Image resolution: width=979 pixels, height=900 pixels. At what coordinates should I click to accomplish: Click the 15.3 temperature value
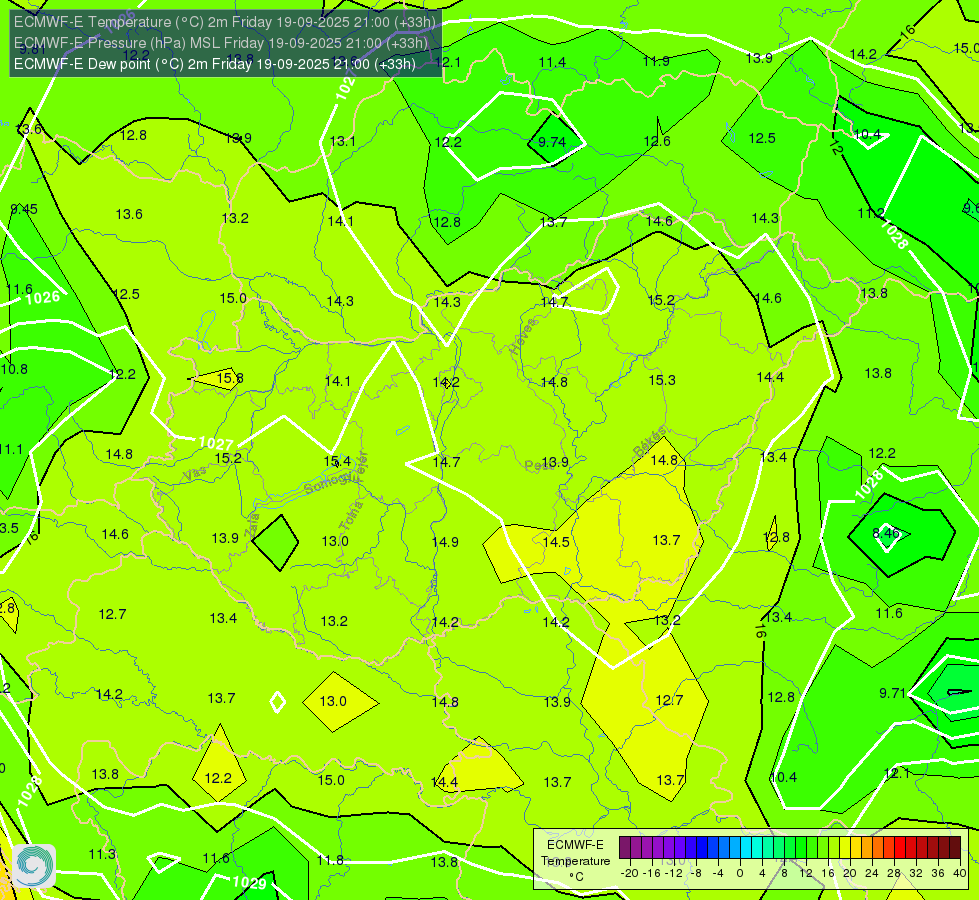[662, 380]
